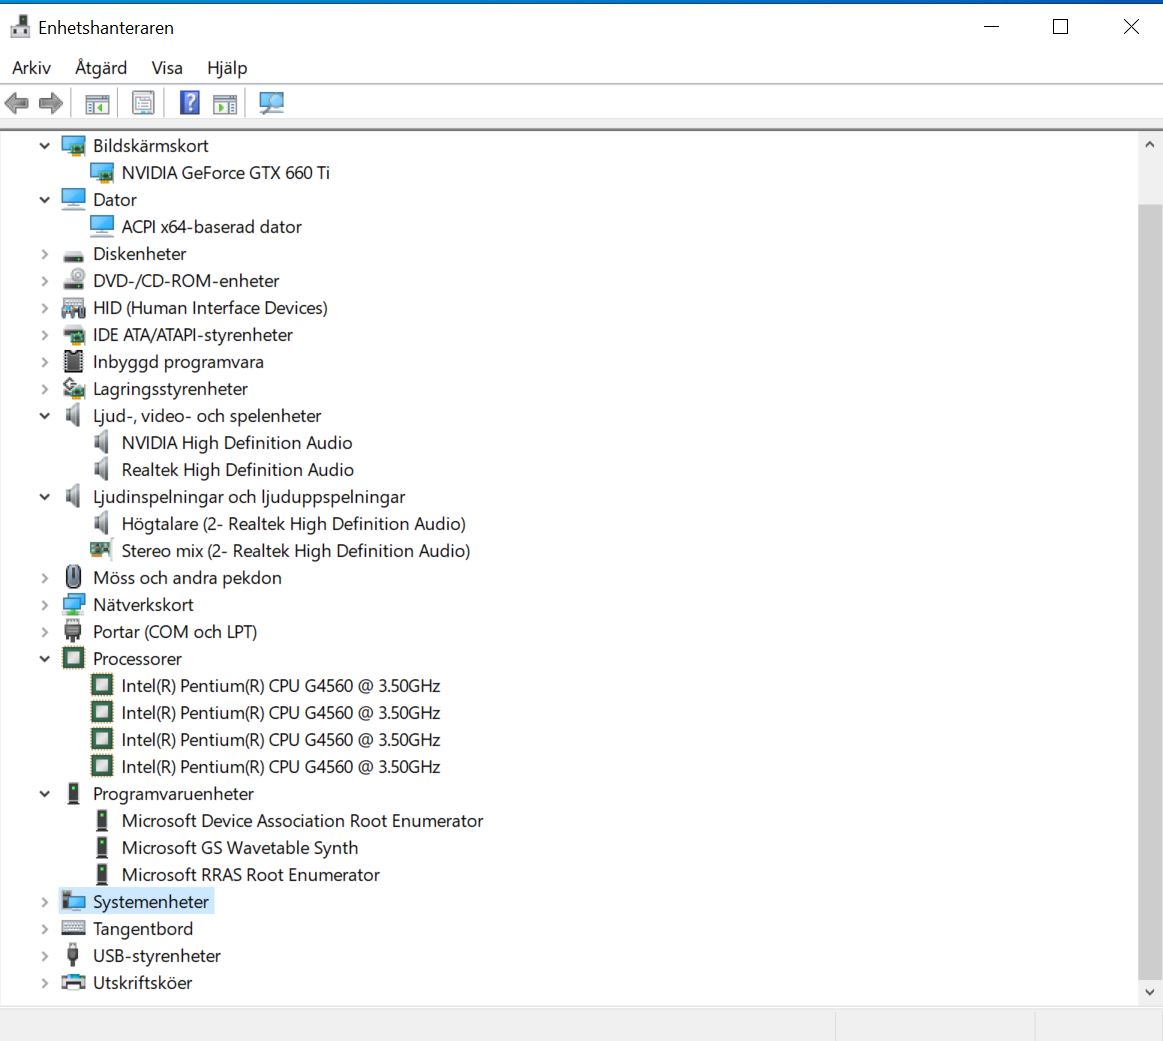
Task: Click the back arrow in the toolbar
Action: click(x=17, y=103)
